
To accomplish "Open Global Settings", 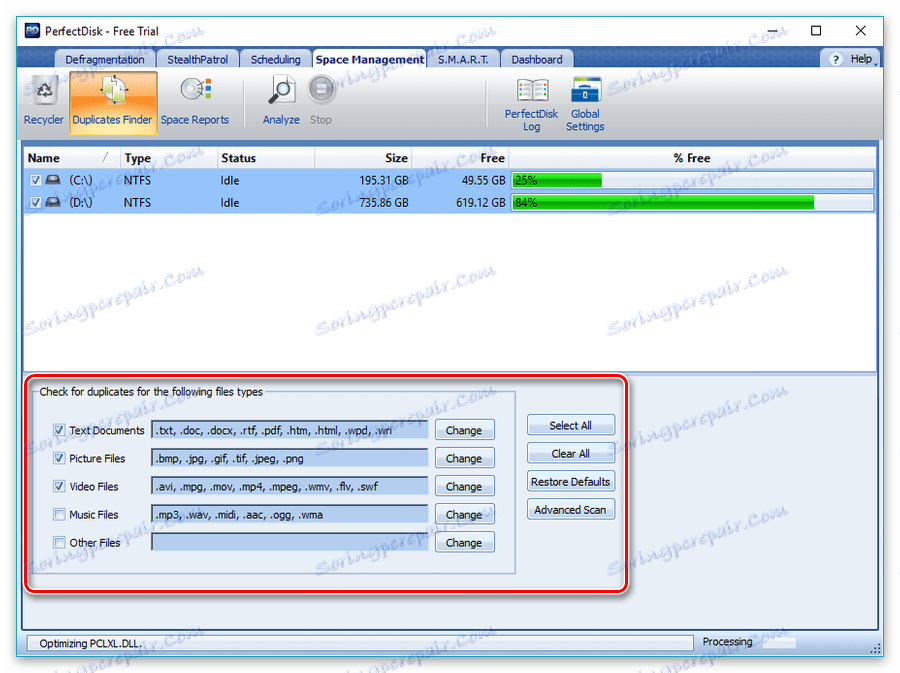I will (585, 104).
